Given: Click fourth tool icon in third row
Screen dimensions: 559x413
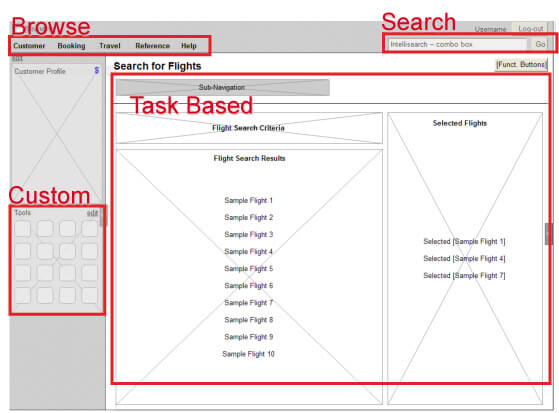Looking at the screenshot, I should coord(89,273).
